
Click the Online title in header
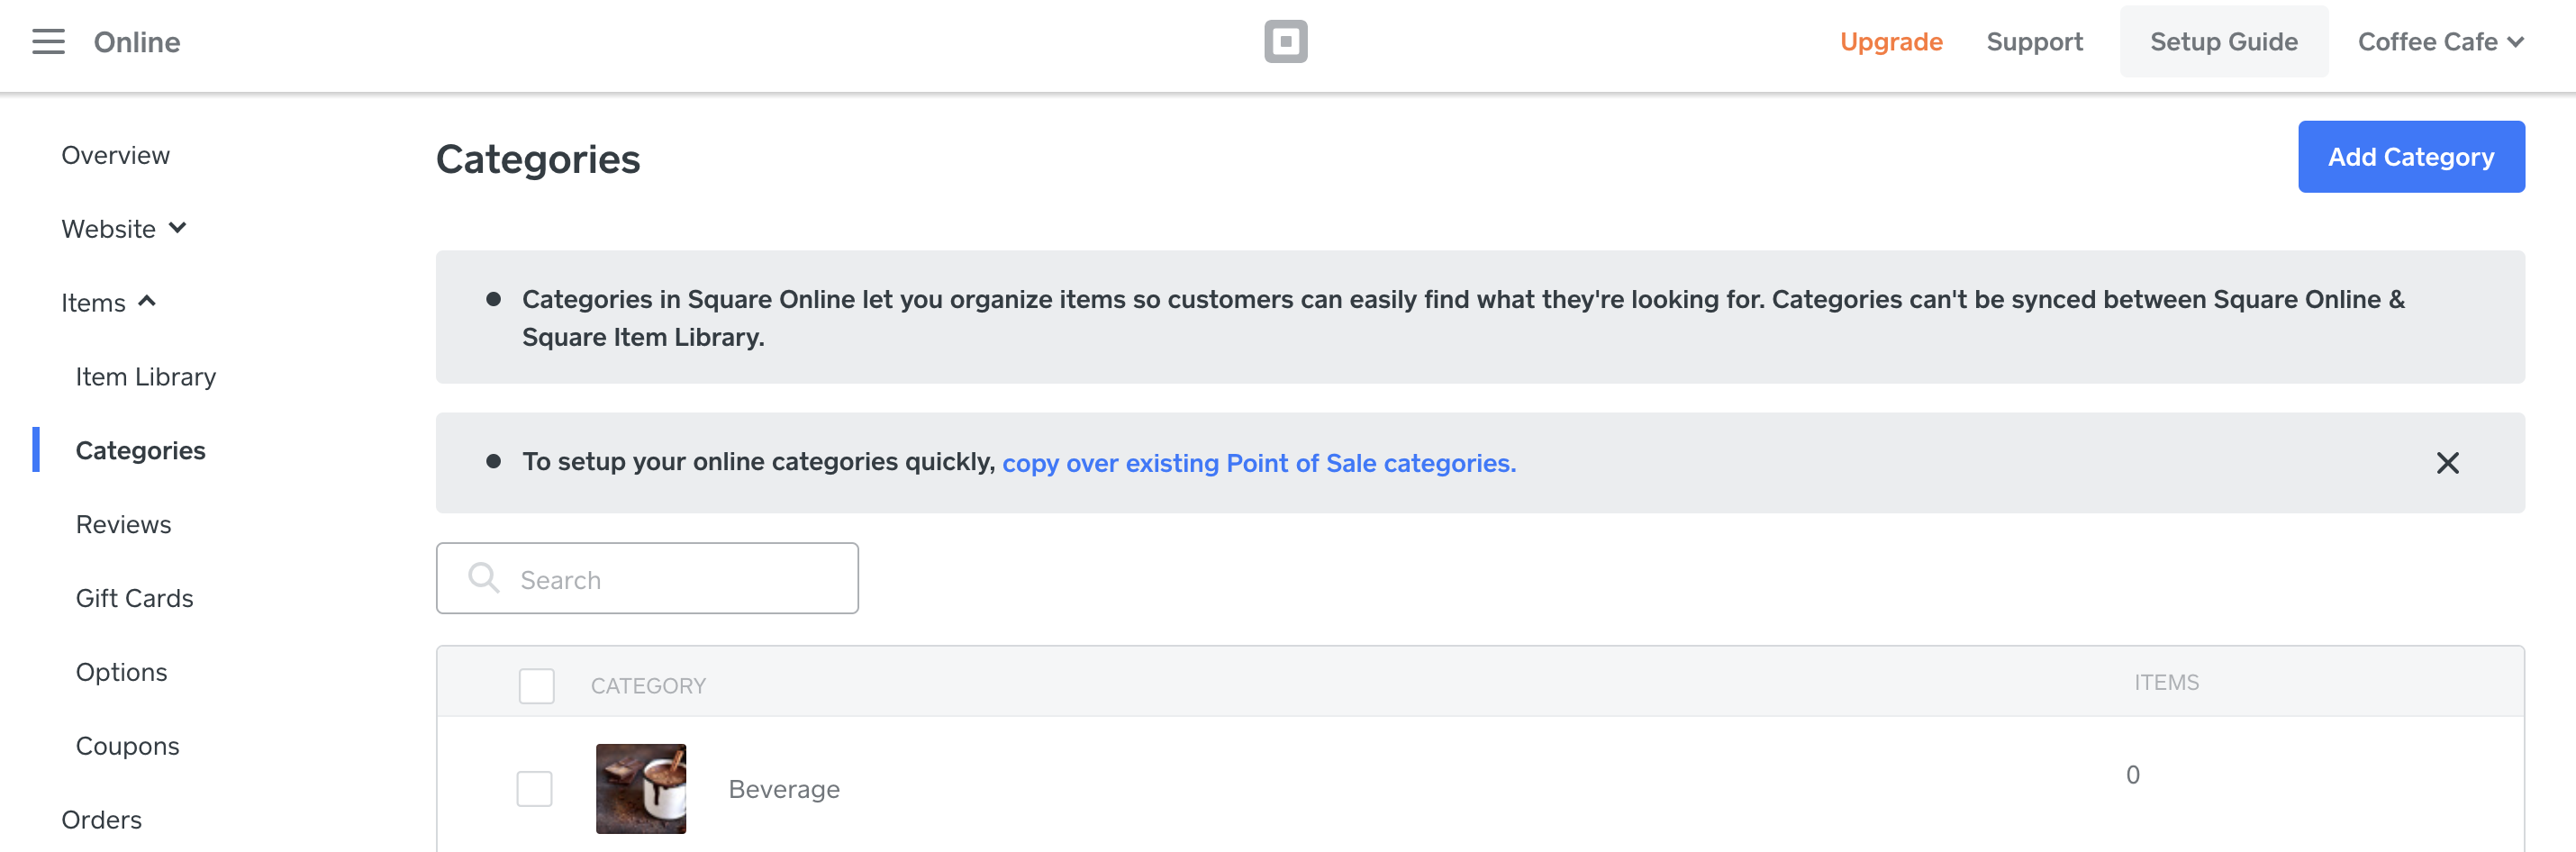(x=137, y=42)
